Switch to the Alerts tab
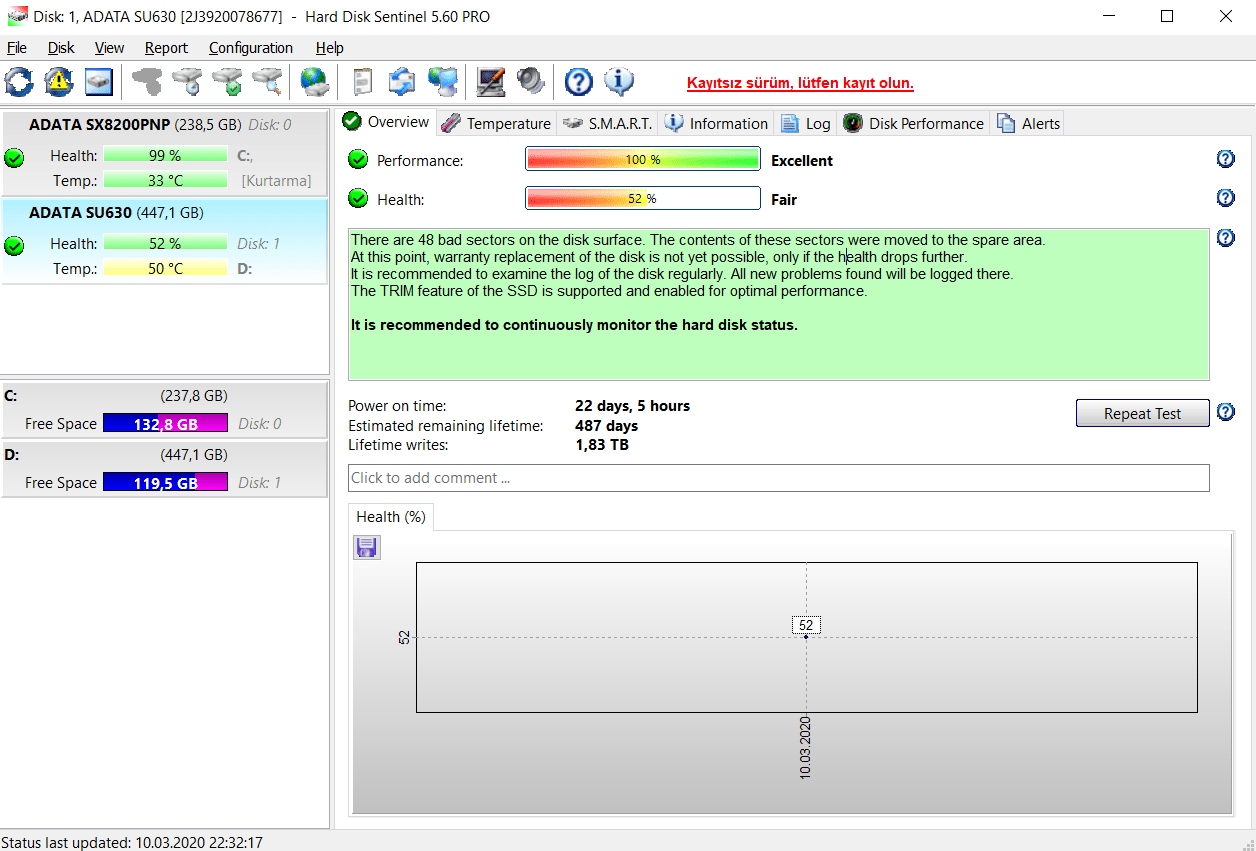The image size is (1256, 851). [x=1028, y=123]
